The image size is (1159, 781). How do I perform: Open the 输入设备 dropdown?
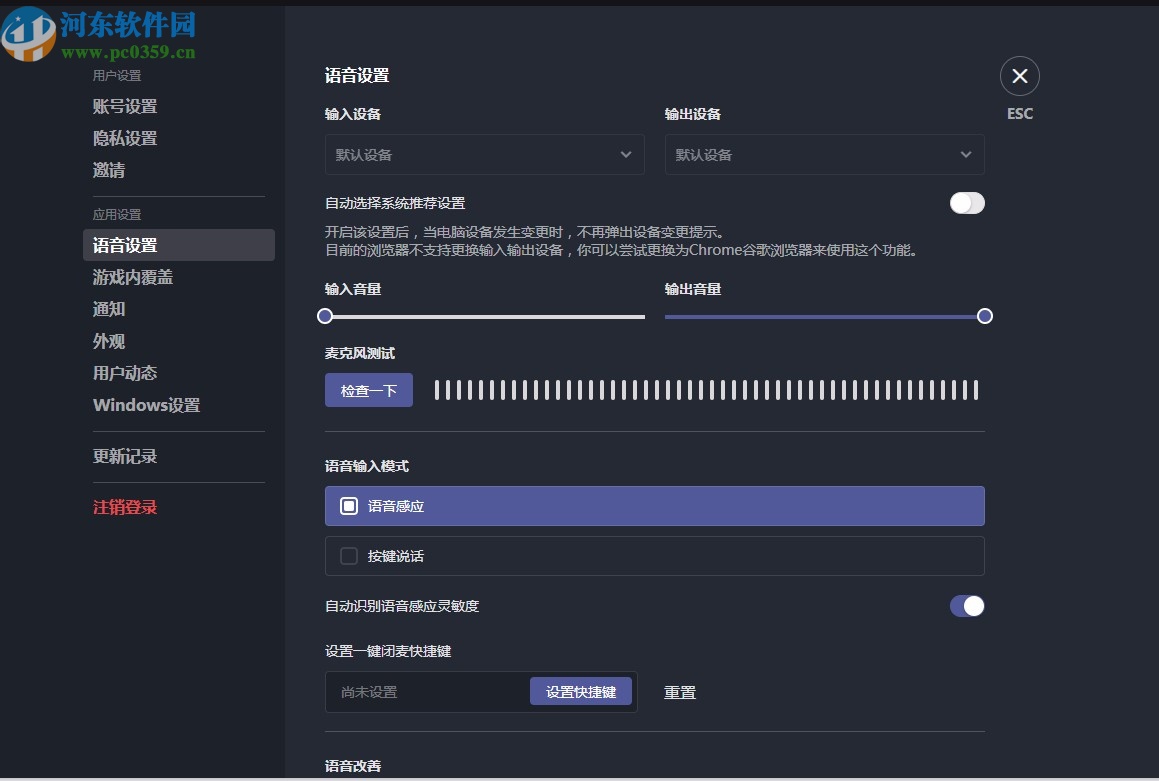coord(484,154)
